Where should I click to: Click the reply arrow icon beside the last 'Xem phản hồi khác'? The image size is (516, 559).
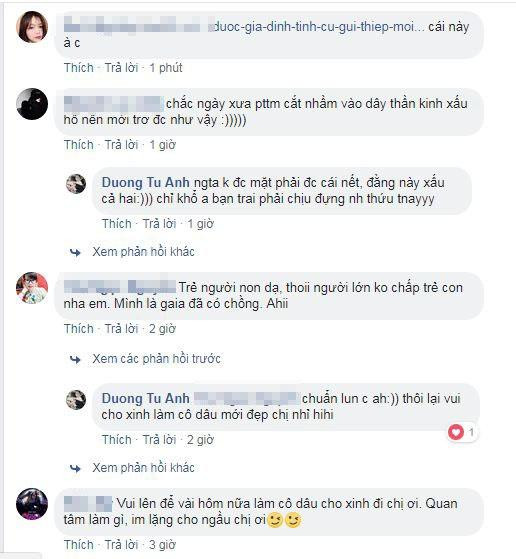point(75,468)
